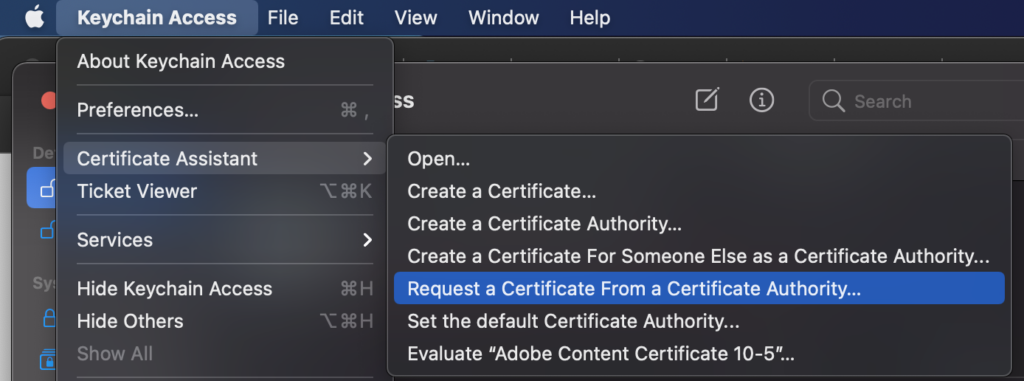Select About Keychain Access
The image size is (1024, 381).
coord(225,61)
